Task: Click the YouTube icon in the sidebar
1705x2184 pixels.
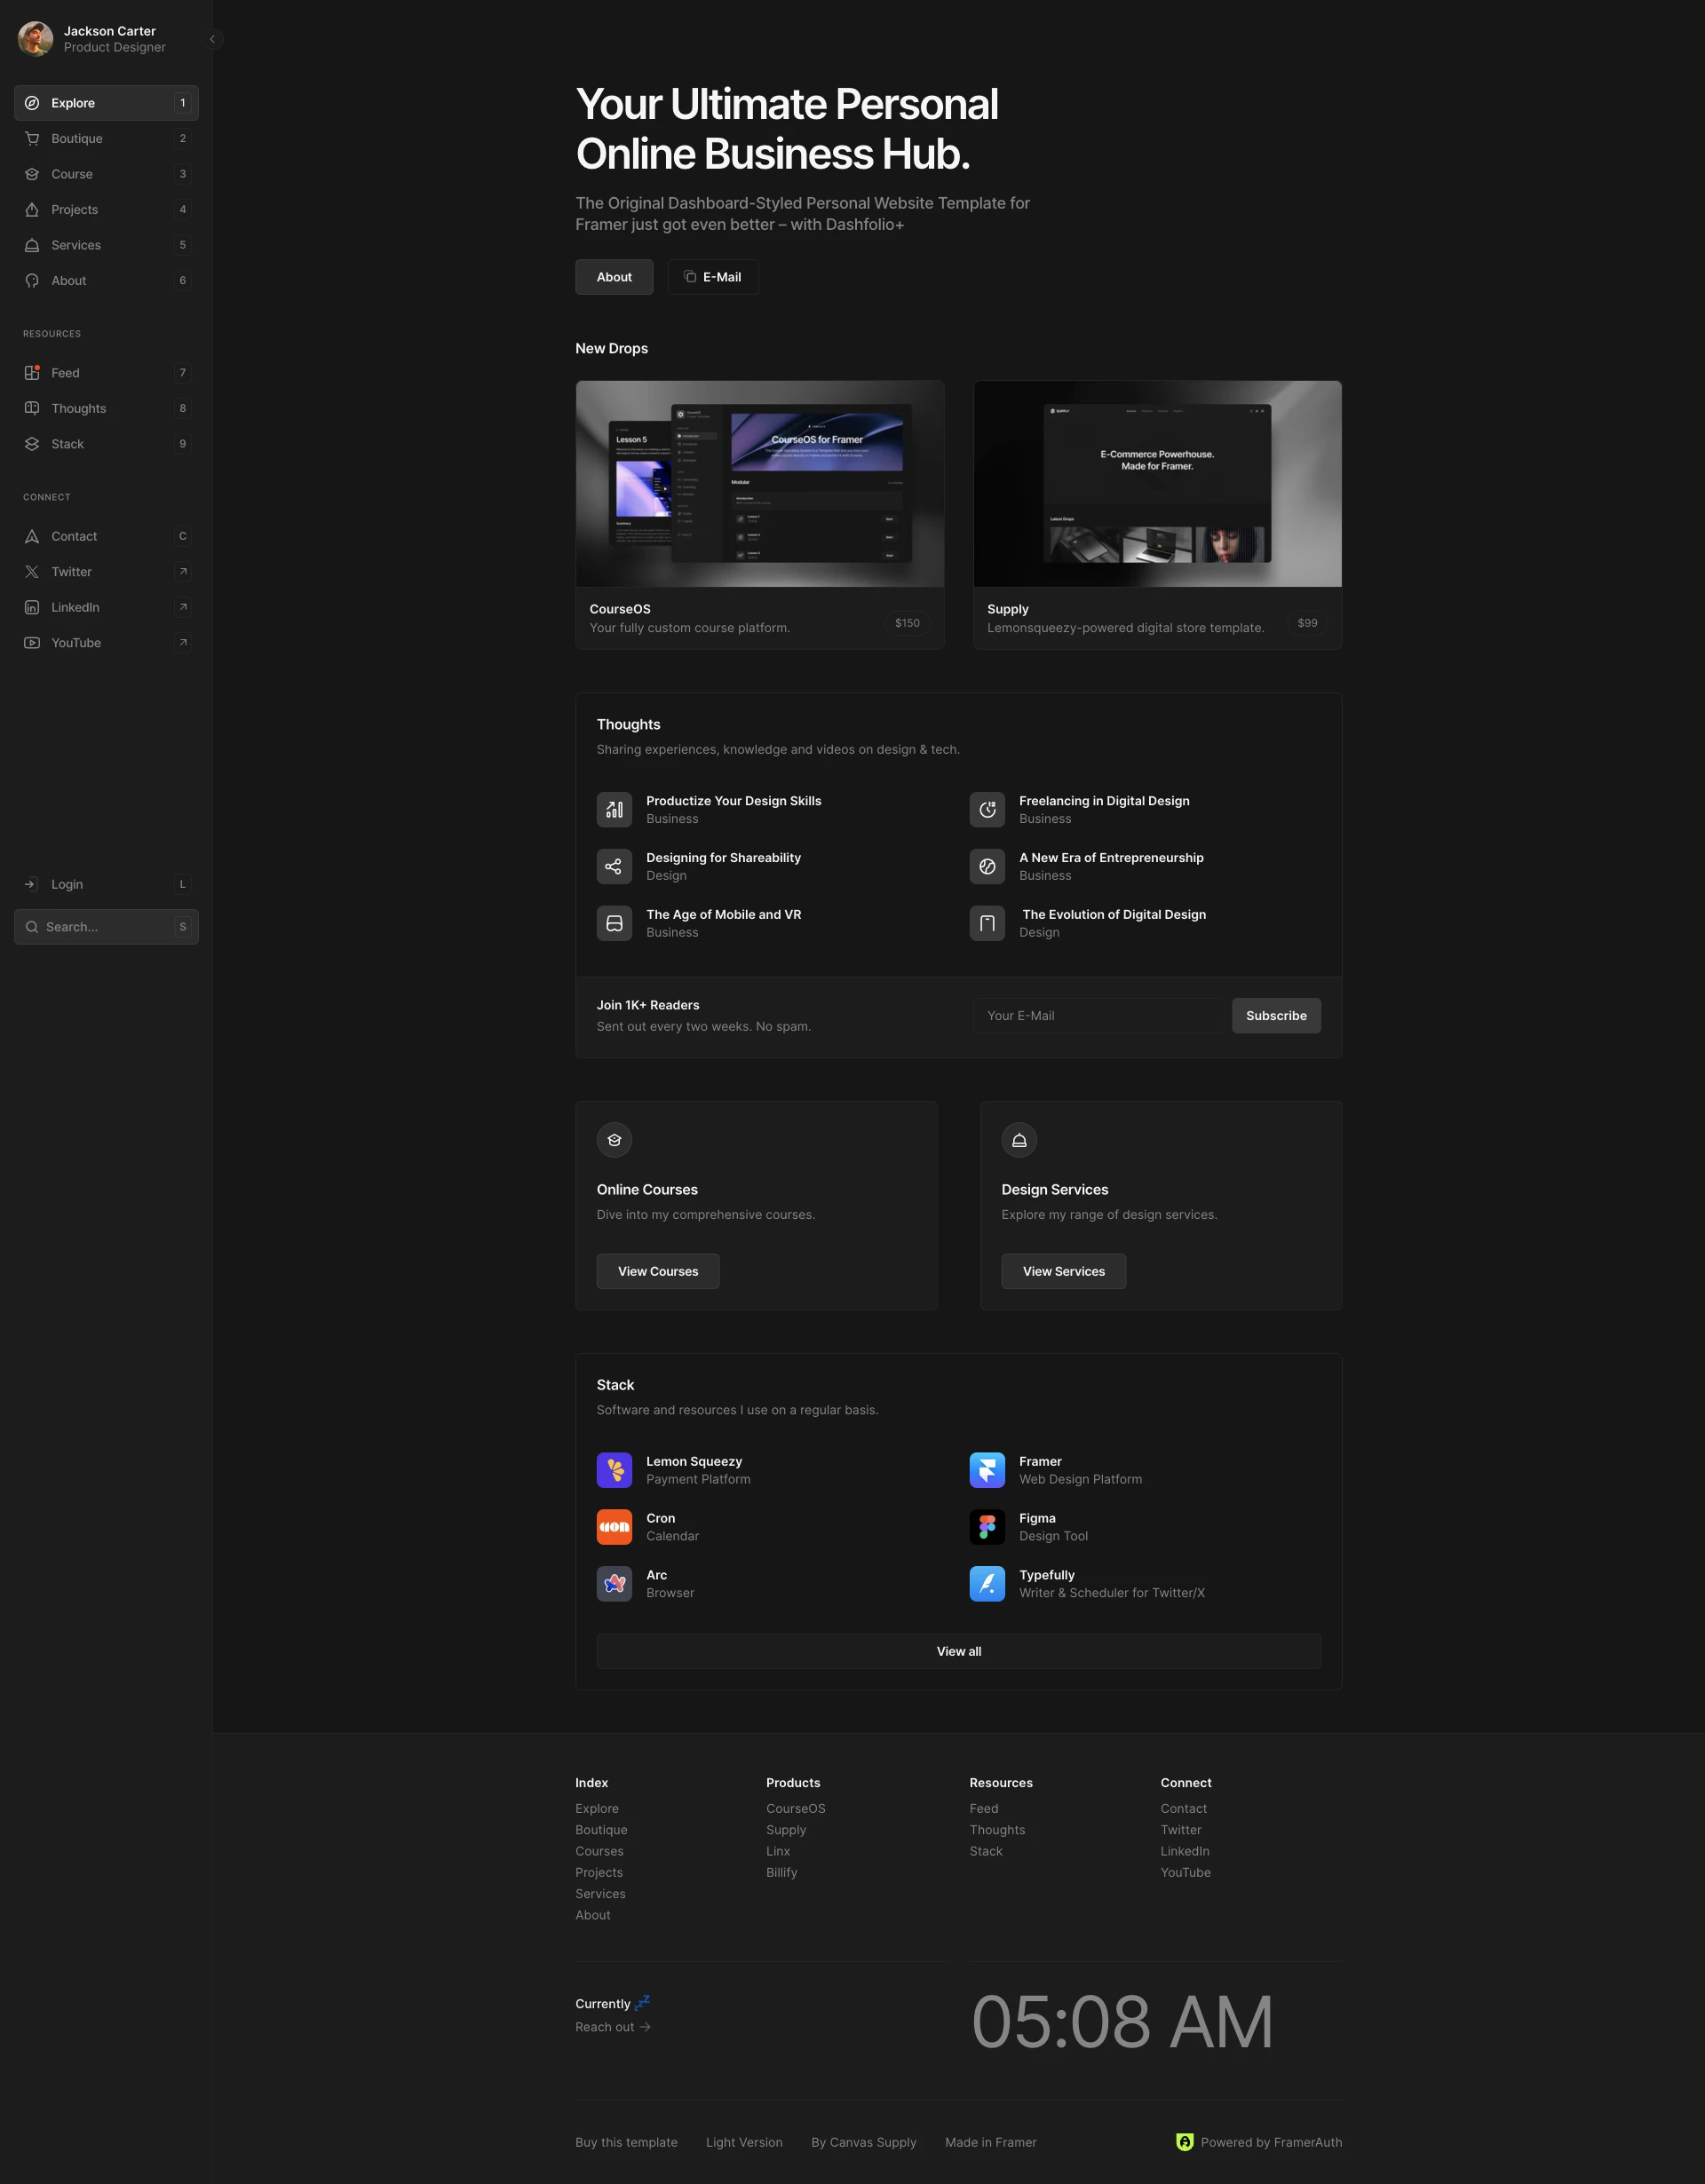Action: pos(32,642)
